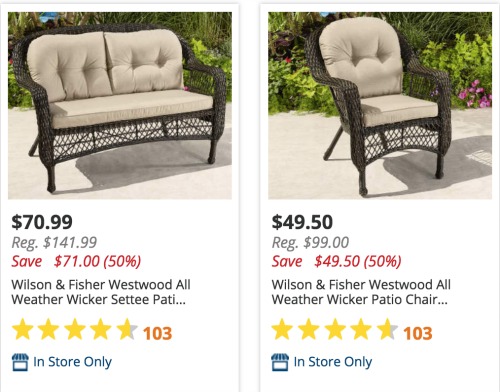Open the wicker patio chair product image
This screenshot has width=500, height=392.
pos(380,105)
